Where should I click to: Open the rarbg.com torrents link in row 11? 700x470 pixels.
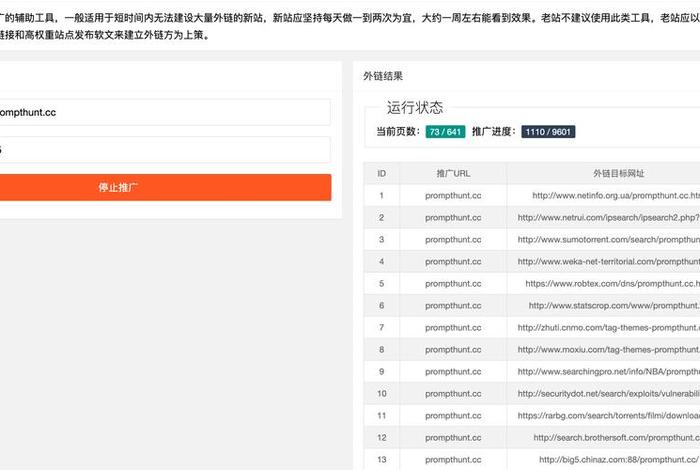tap(609, 416)
